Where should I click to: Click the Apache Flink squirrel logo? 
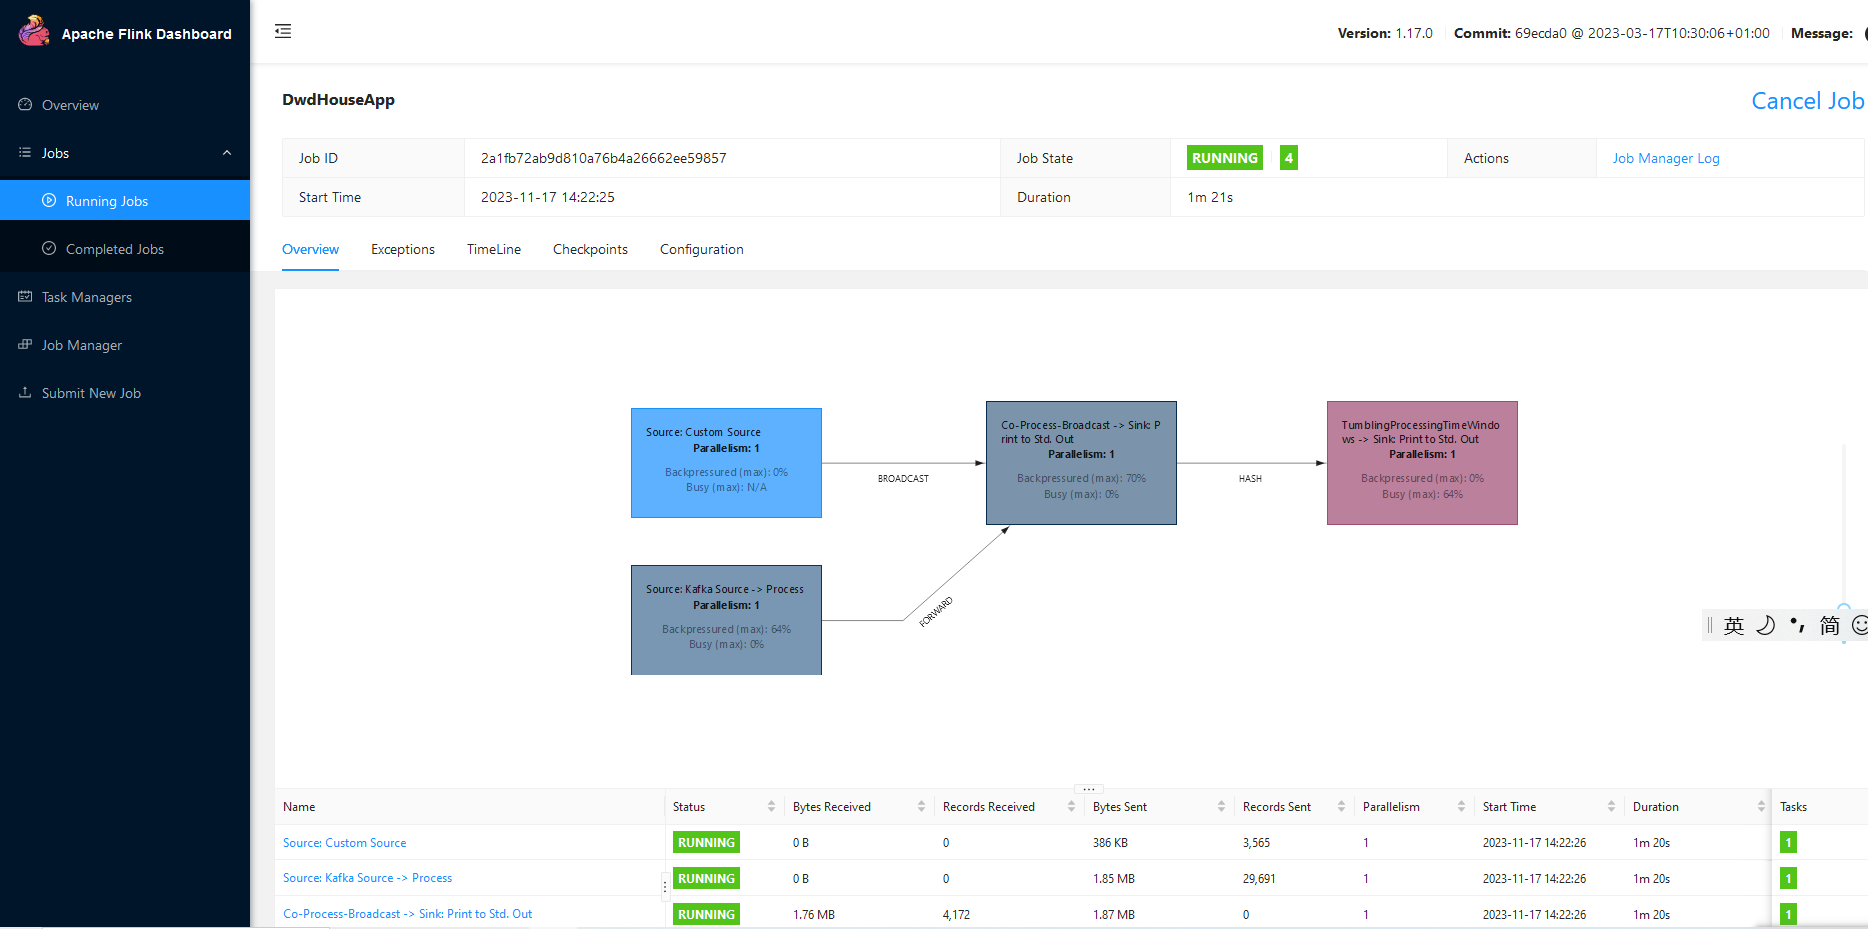(x=34, y=31)
